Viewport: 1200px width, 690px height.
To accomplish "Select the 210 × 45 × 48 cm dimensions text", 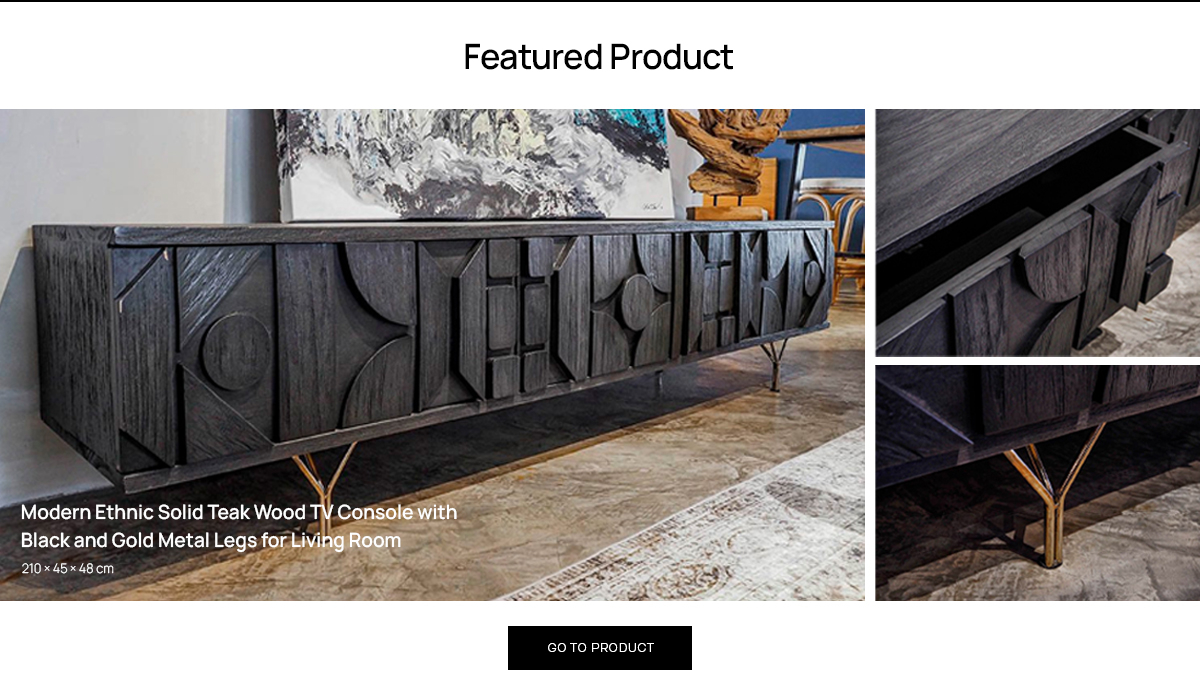I will coord(68,569).
